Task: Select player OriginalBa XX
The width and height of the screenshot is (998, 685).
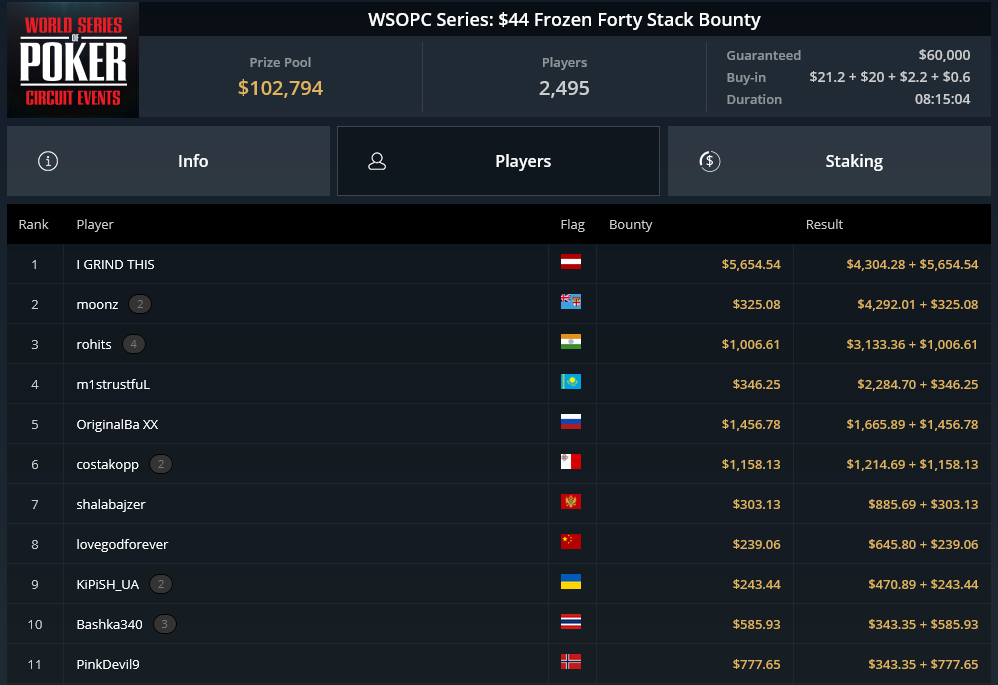Action: pyautogui.click(x=117, y=424)
